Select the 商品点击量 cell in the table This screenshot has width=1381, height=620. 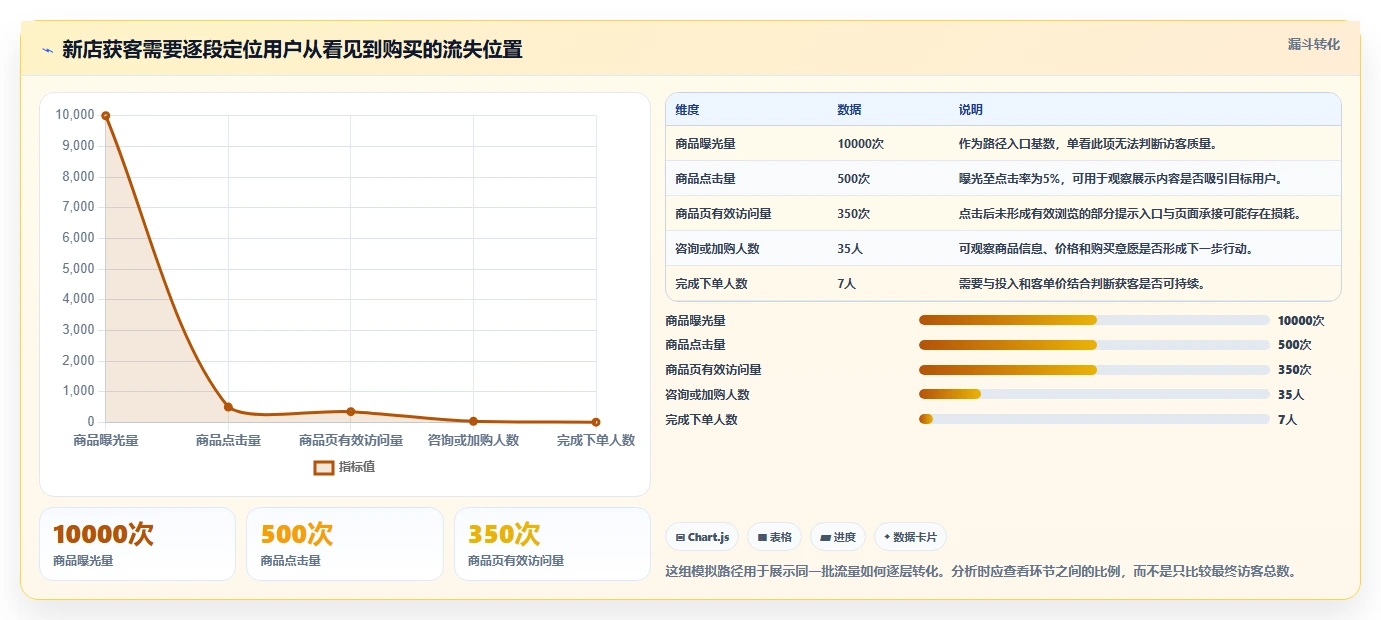point(705,179)
